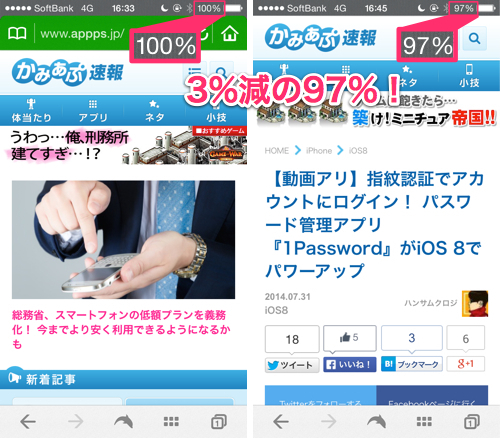Viewport: 500px width, 438px height.
Task: Tap search magnifier icon in right screen header
Action: (x=474, y=39)
